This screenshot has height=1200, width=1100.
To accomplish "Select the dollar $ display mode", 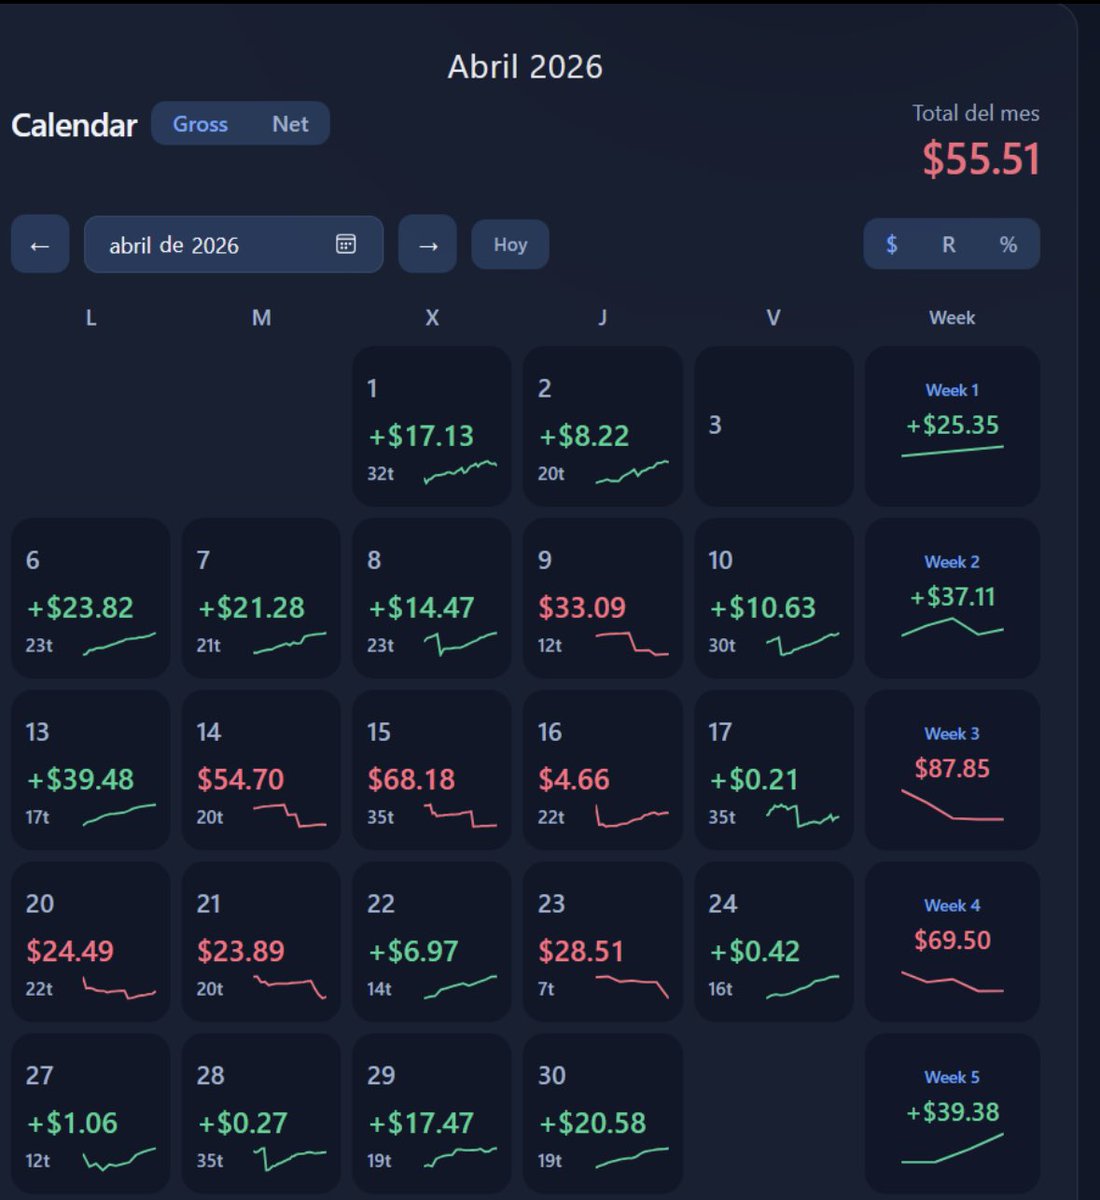I will tap(892, 245).
